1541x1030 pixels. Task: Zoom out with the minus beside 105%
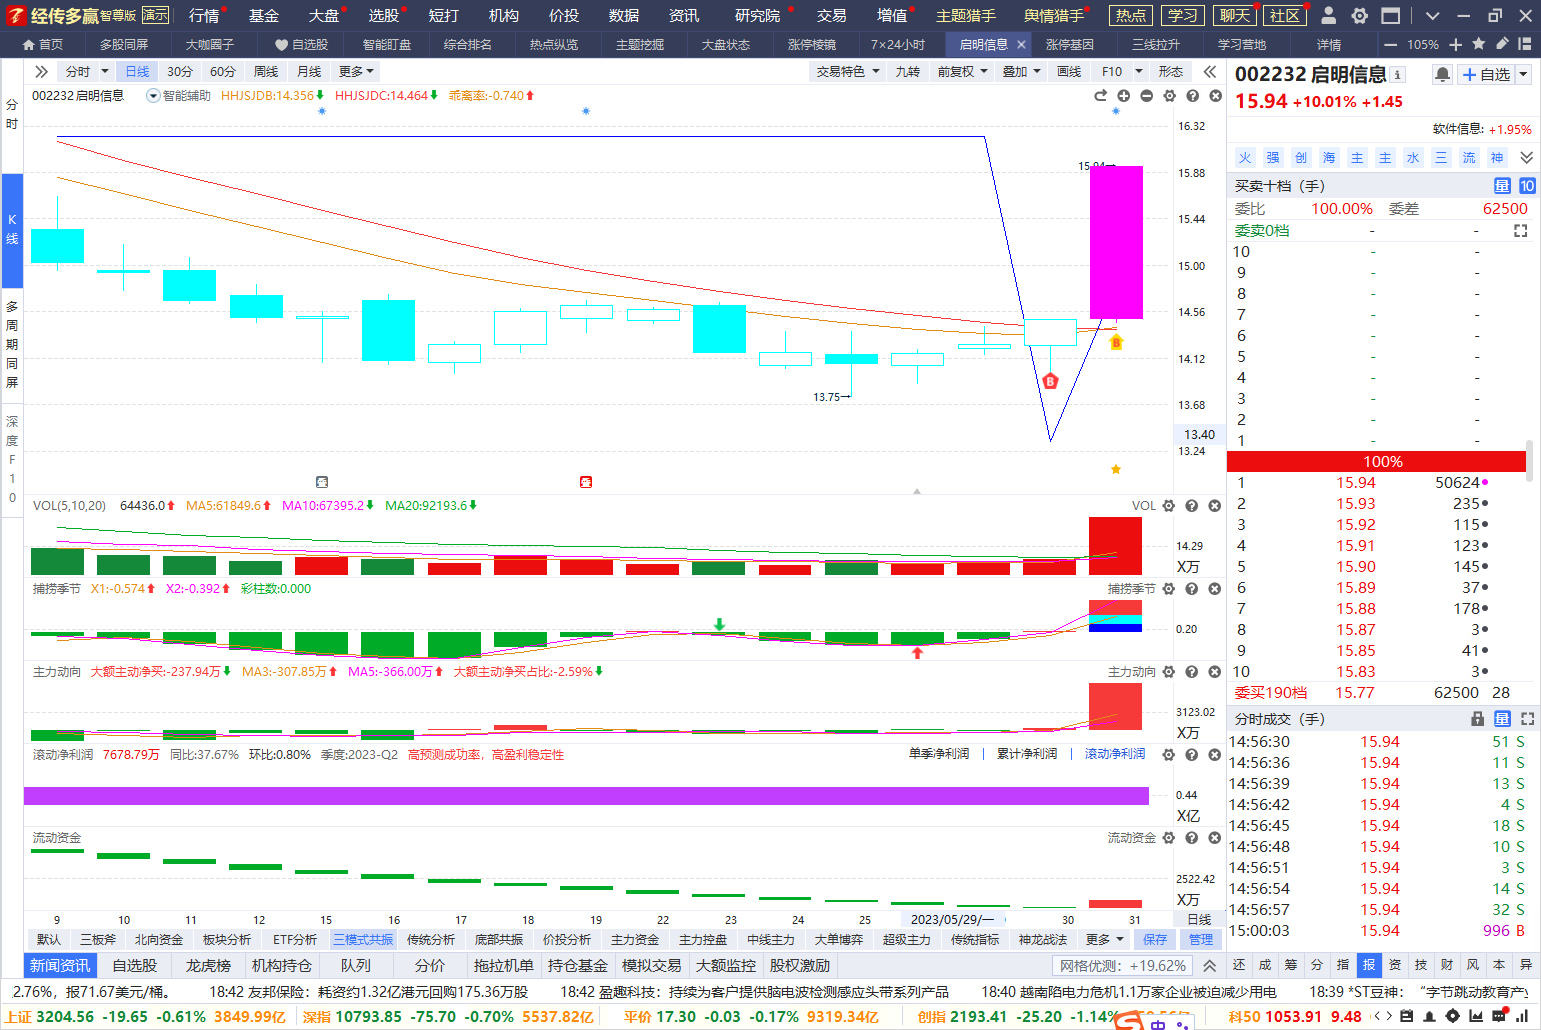pyautogui.click(x=1390, y=45)
